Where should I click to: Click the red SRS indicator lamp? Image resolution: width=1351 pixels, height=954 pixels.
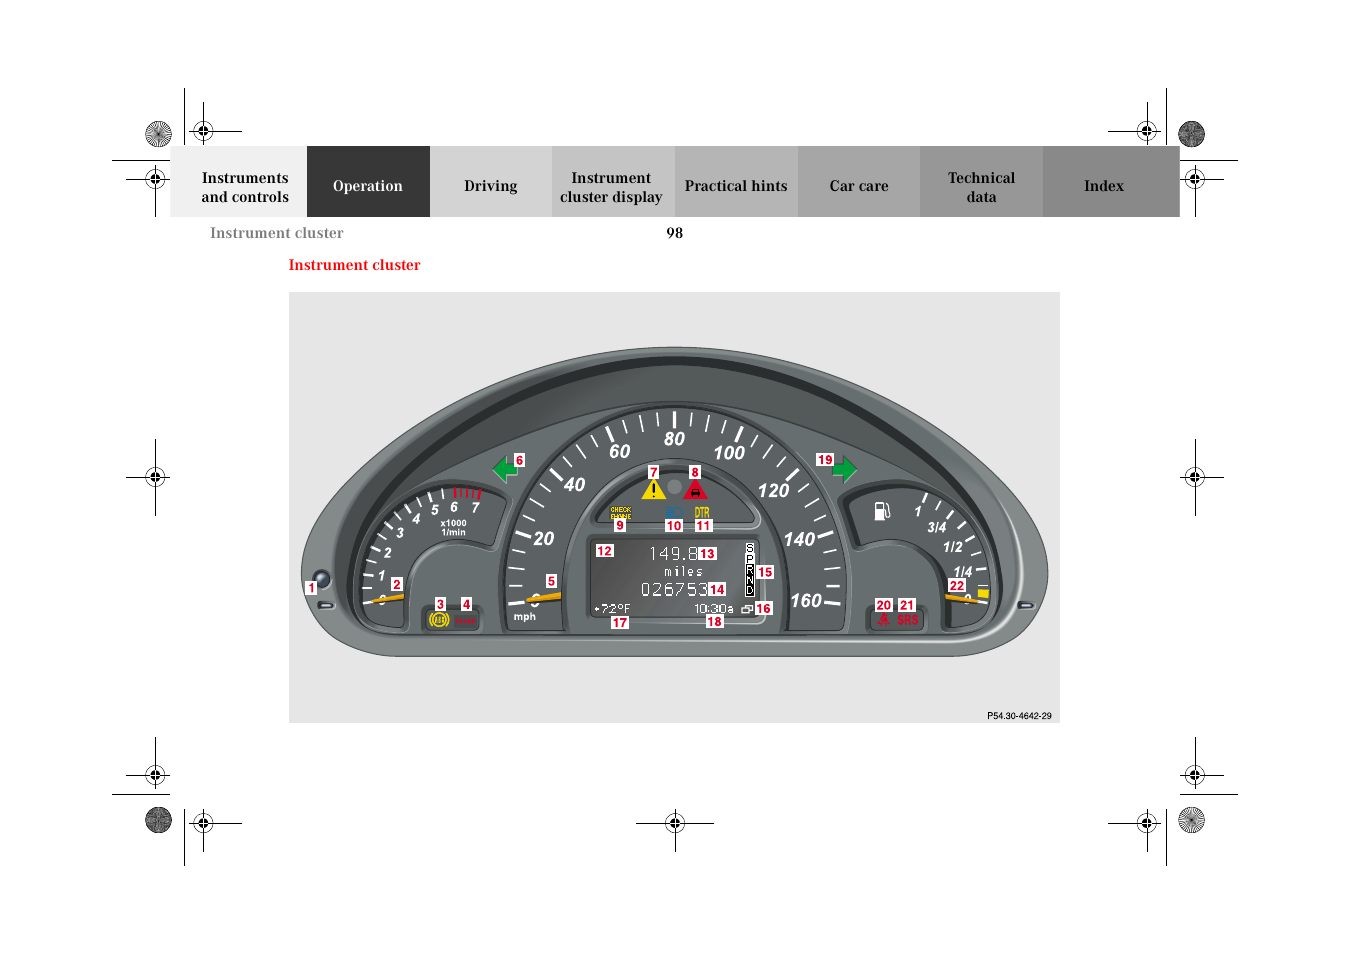907,620
